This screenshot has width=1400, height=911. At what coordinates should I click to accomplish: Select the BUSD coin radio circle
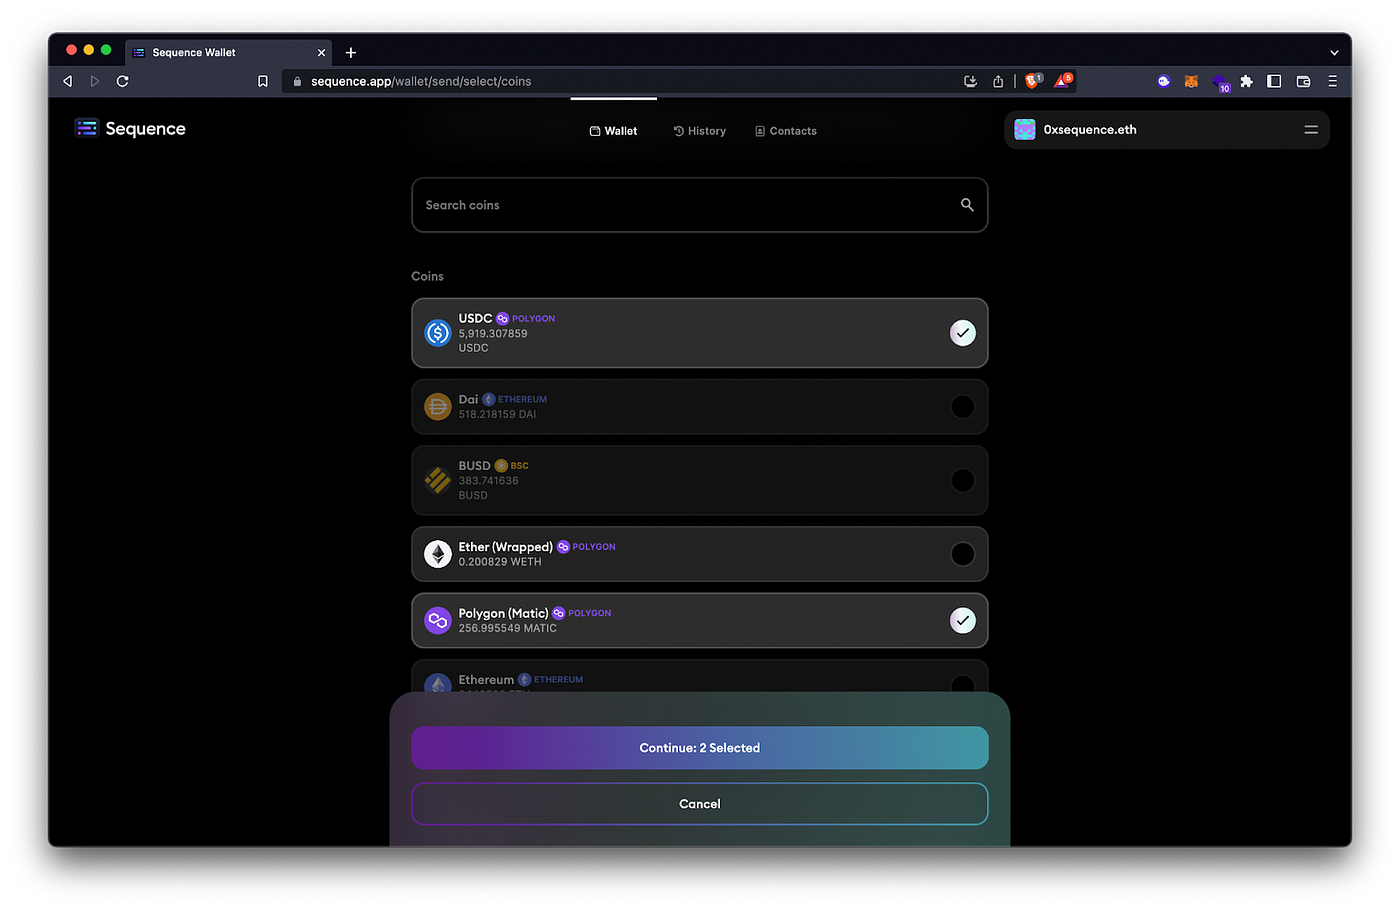[x=962, y=481]
